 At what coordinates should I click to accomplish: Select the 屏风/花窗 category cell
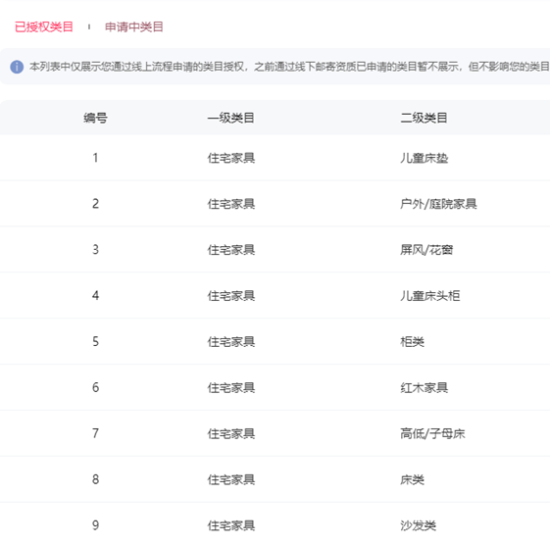(427, 250)
